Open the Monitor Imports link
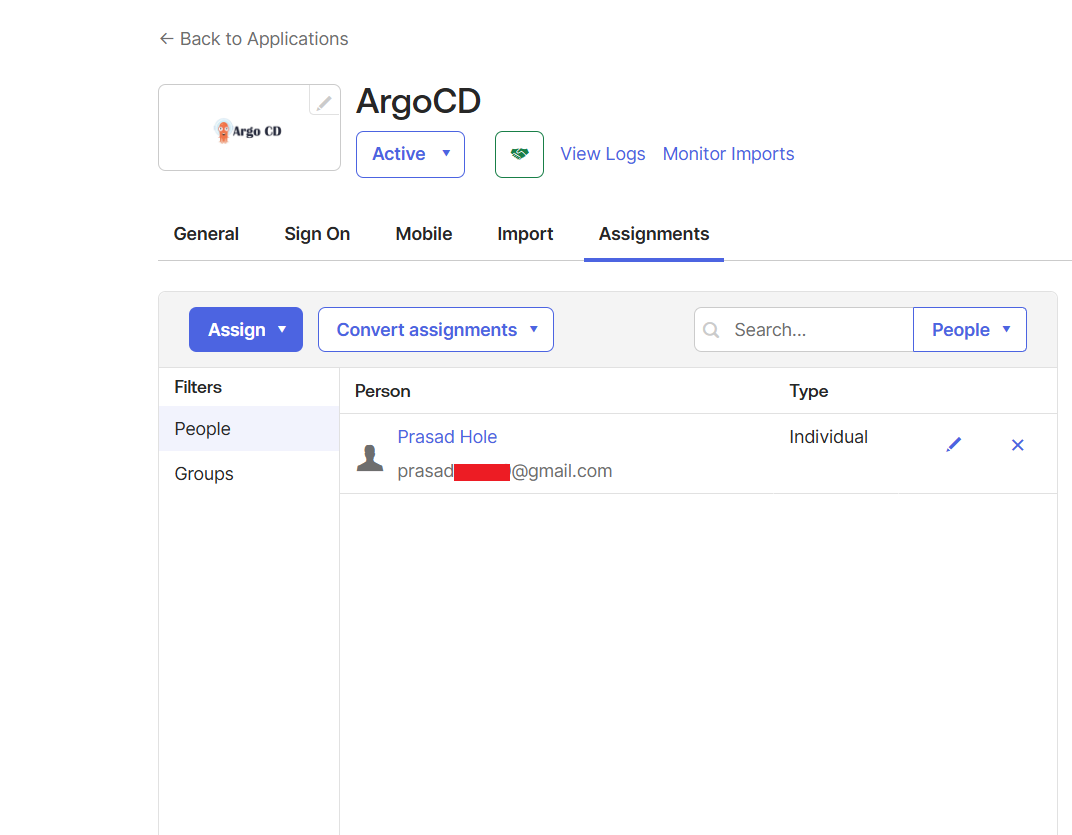 (728, 154)
